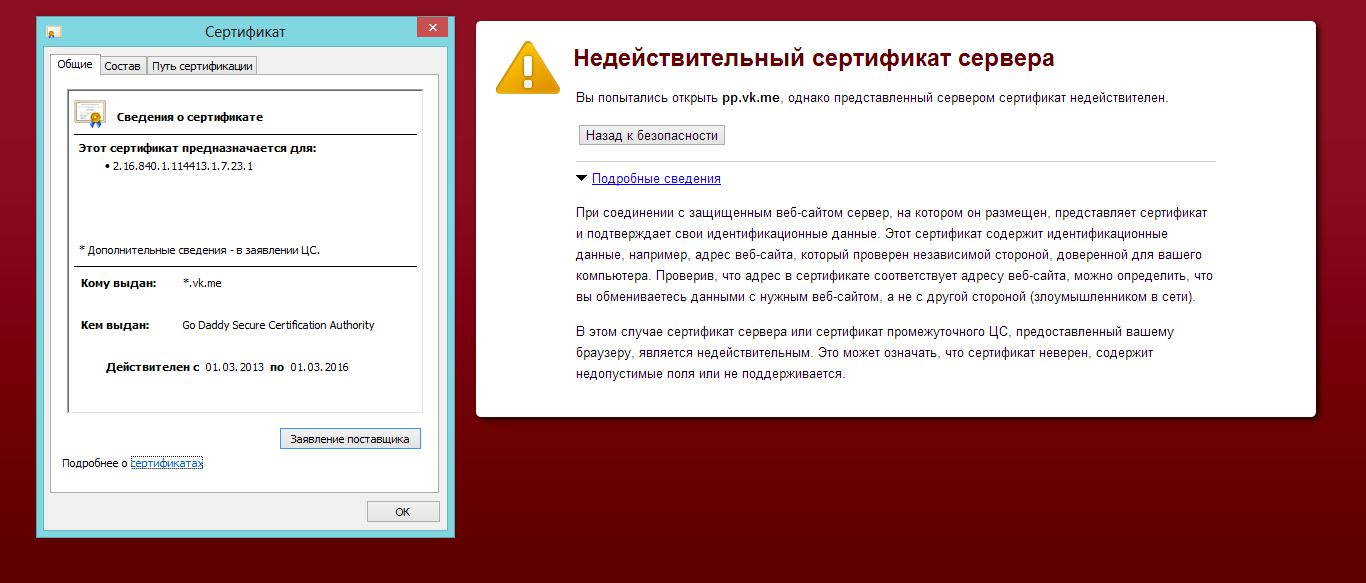Confirm the dialog with OK button

(403, 511)
